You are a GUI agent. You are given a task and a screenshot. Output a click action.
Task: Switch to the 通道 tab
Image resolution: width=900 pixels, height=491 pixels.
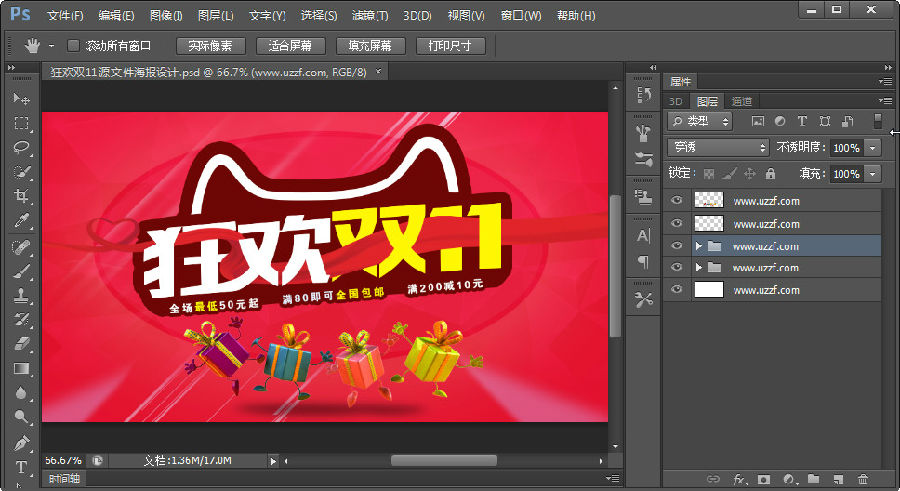tap(742, 101)
